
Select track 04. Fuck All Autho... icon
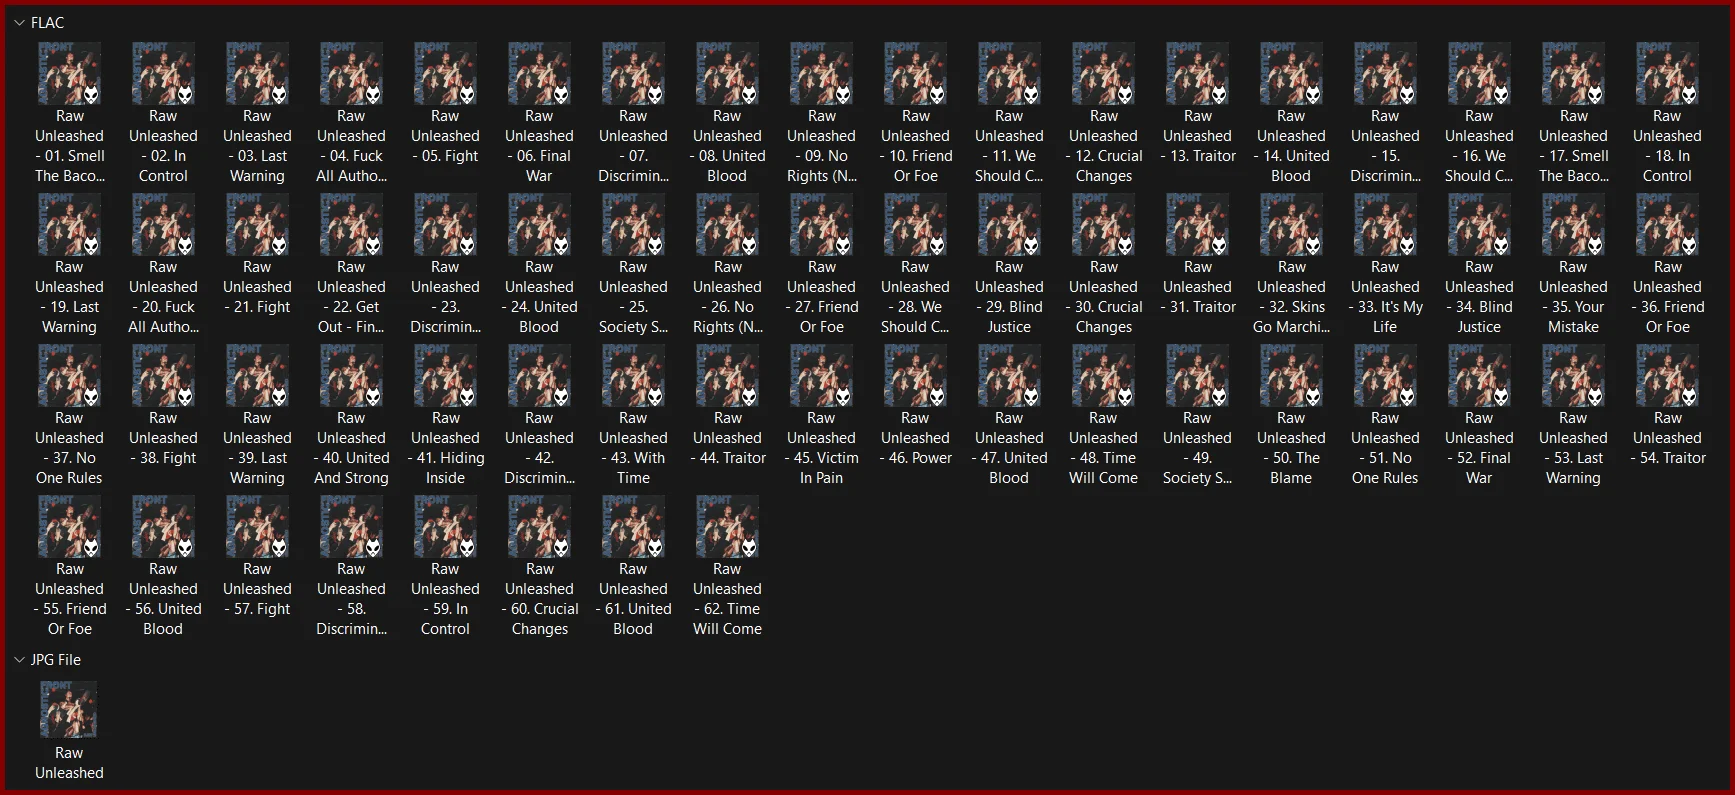click(x=351, y=74)
